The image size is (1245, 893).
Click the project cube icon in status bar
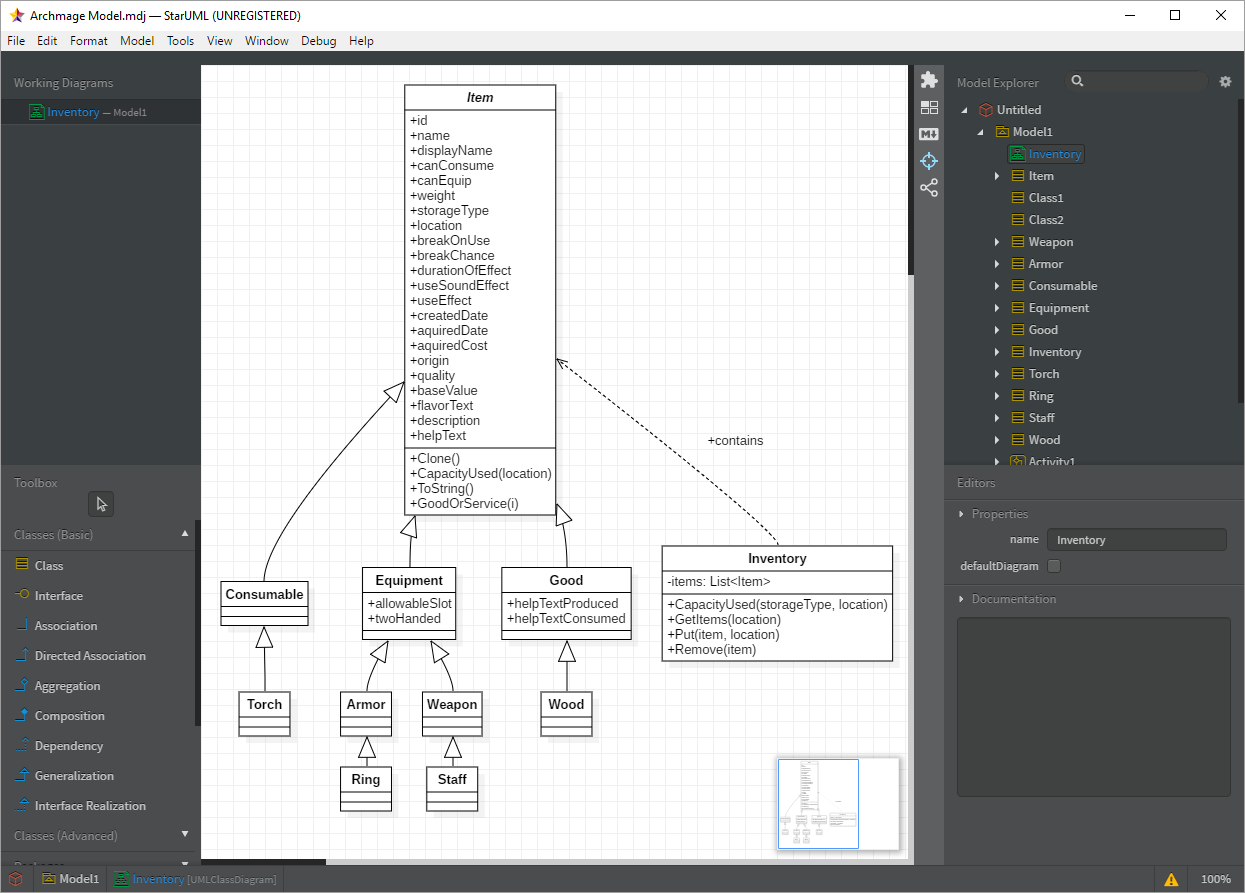pos(16,879)
